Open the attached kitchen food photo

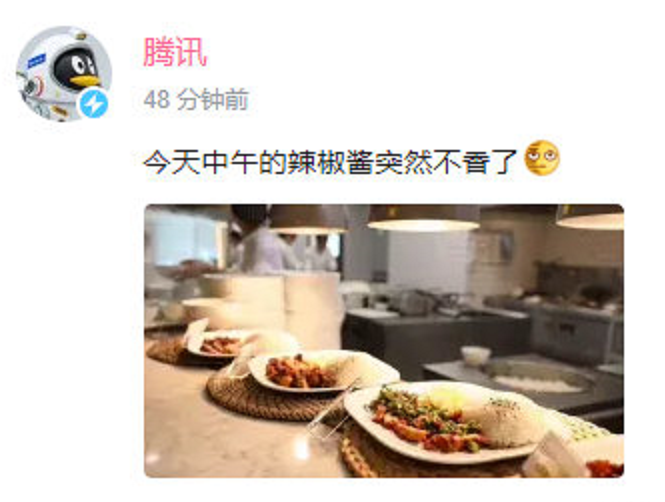tap(384, 341)
